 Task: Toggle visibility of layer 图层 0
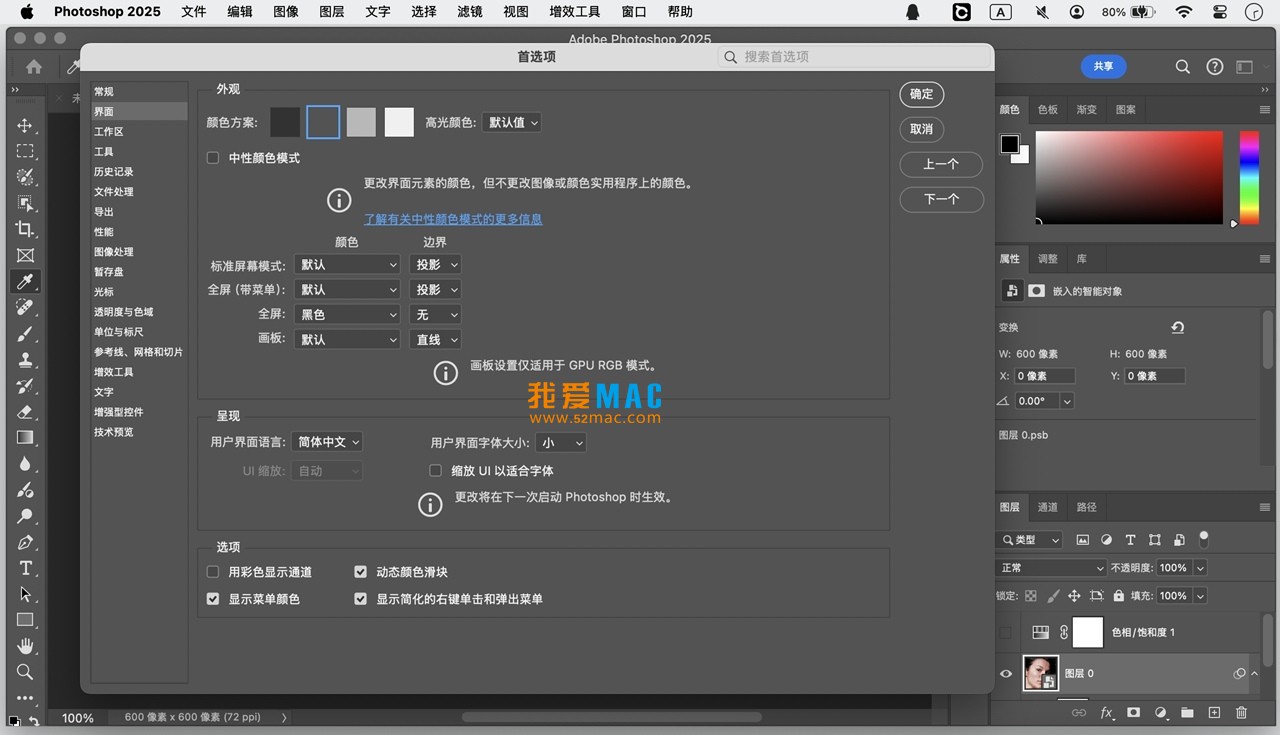click(1006, 673)
